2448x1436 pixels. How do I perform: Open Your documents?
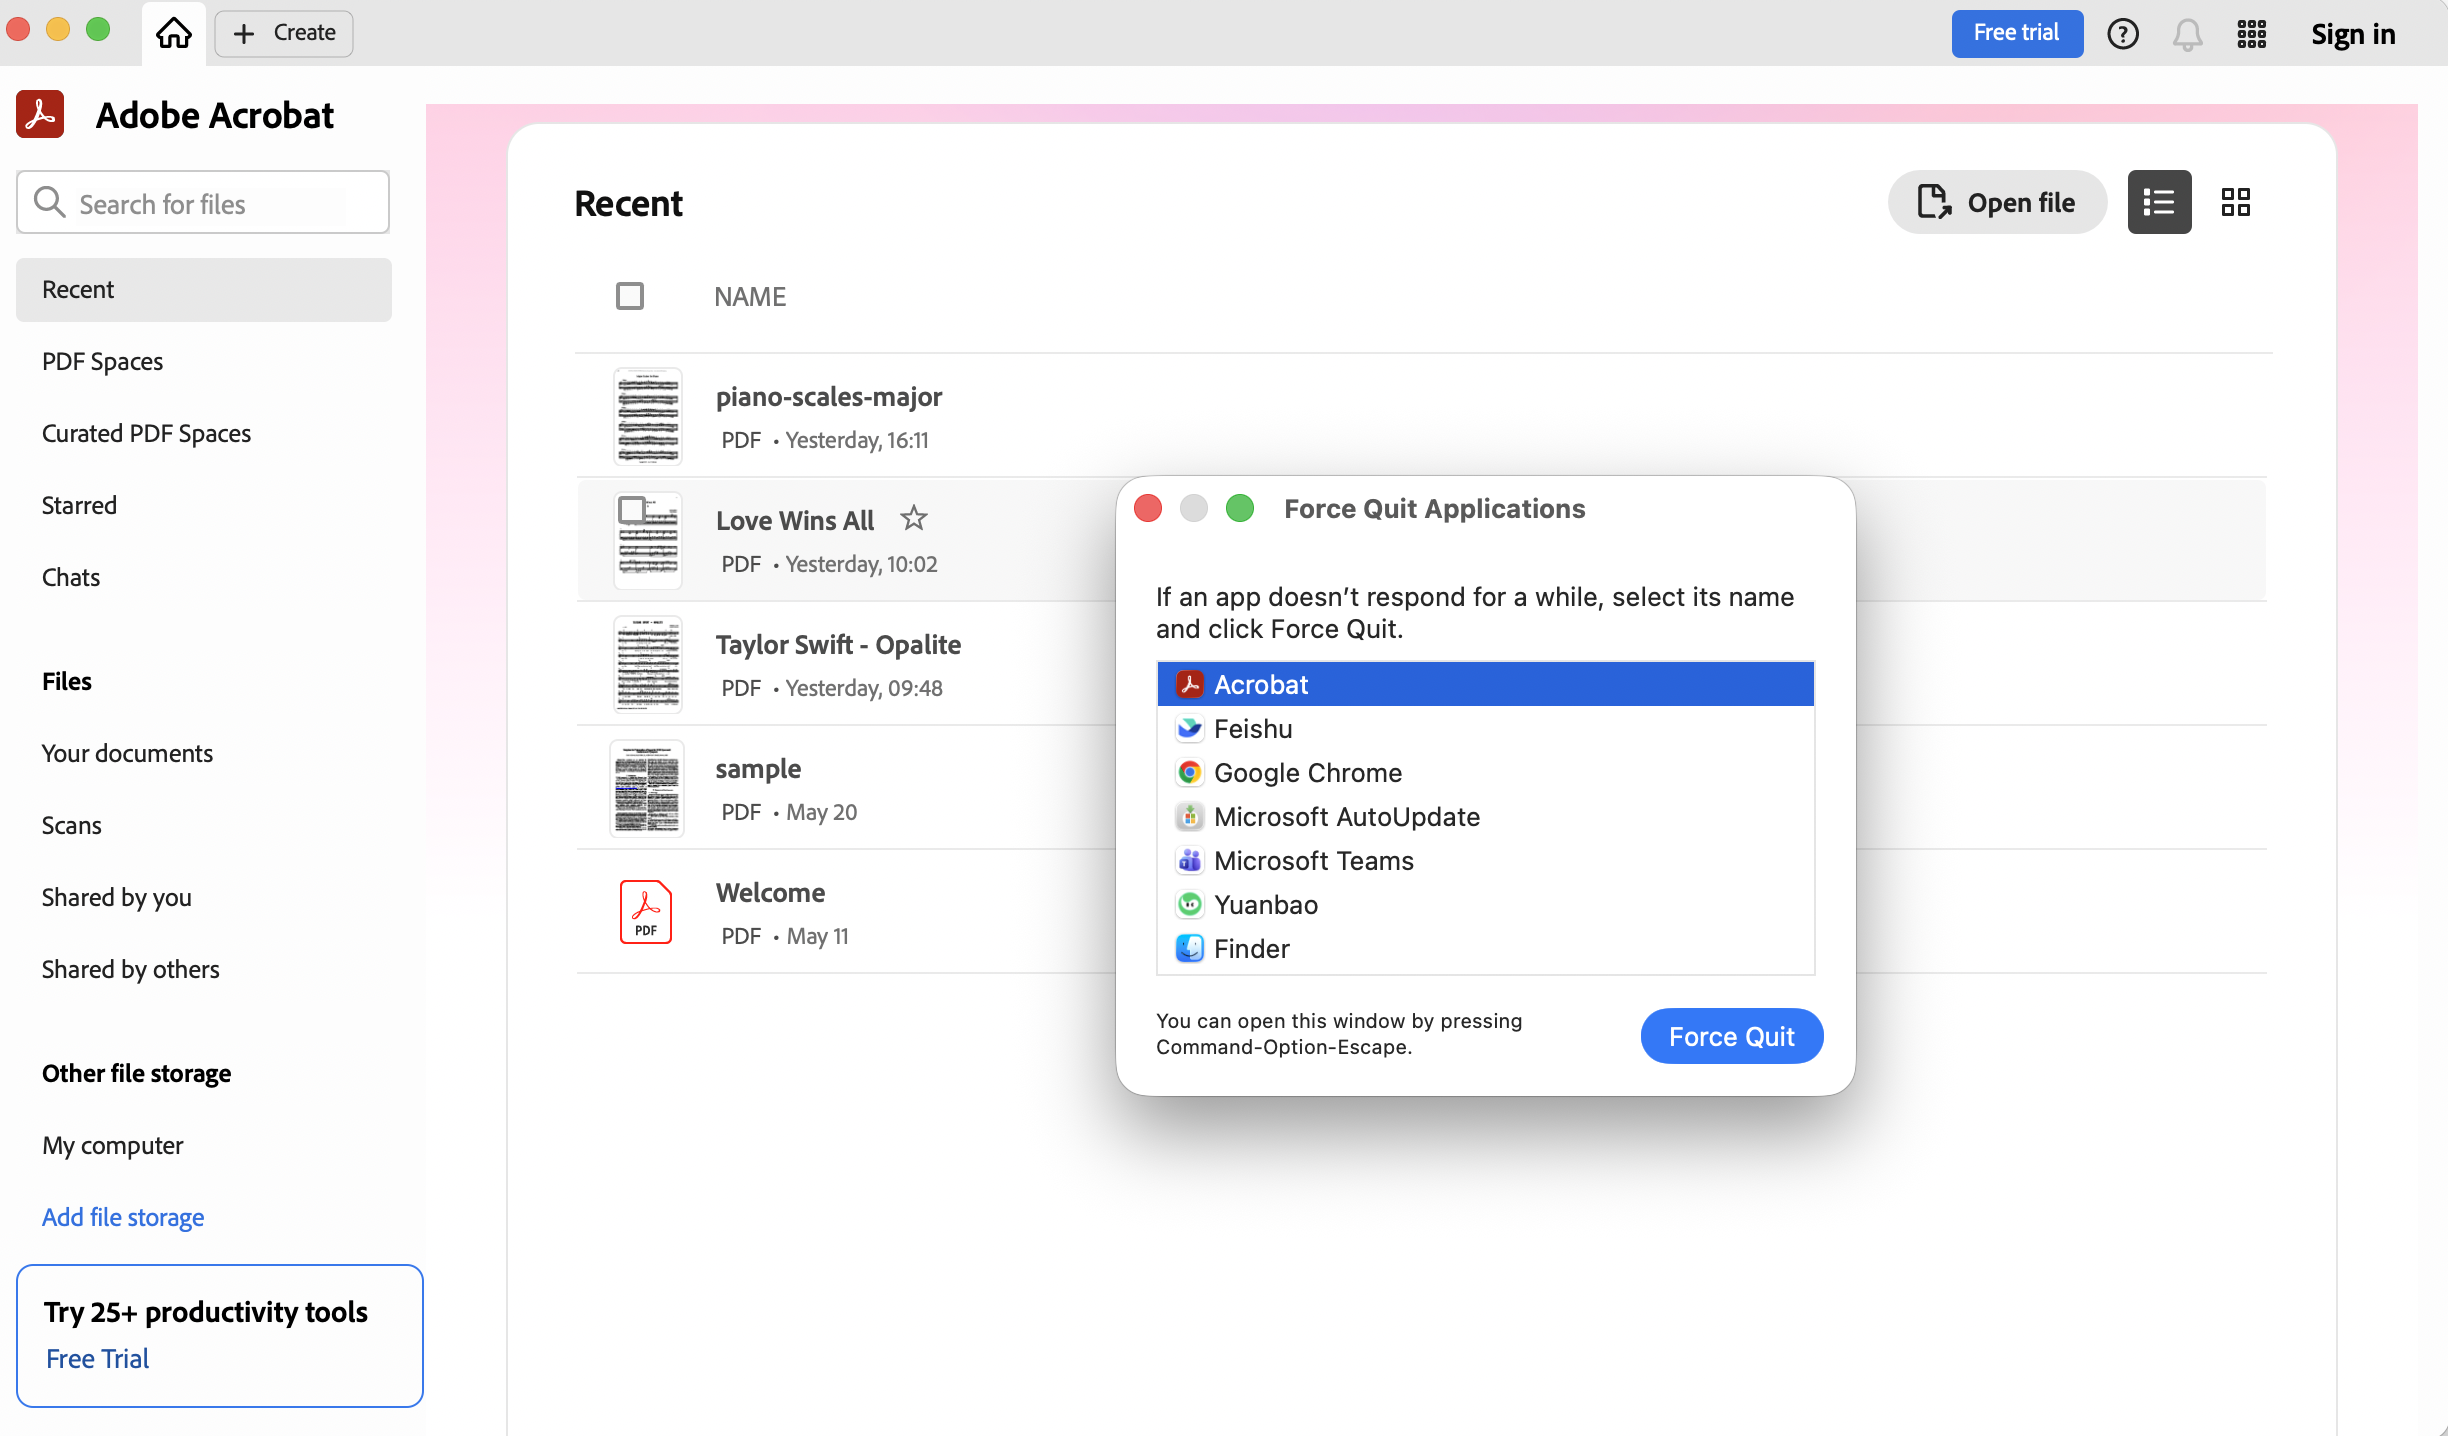coord(127,753)
